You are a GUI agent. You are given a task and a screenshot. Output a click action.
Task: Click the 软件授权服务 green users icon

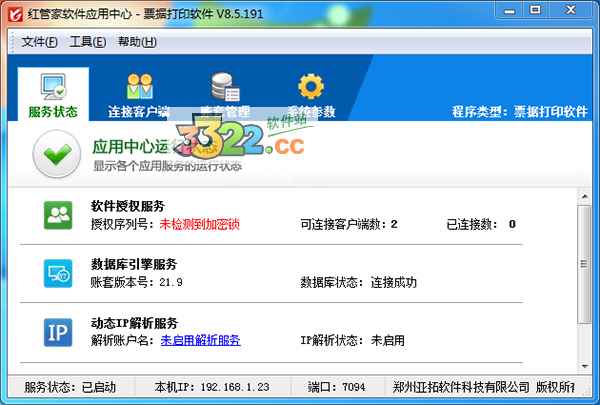[x=58, y=215]
